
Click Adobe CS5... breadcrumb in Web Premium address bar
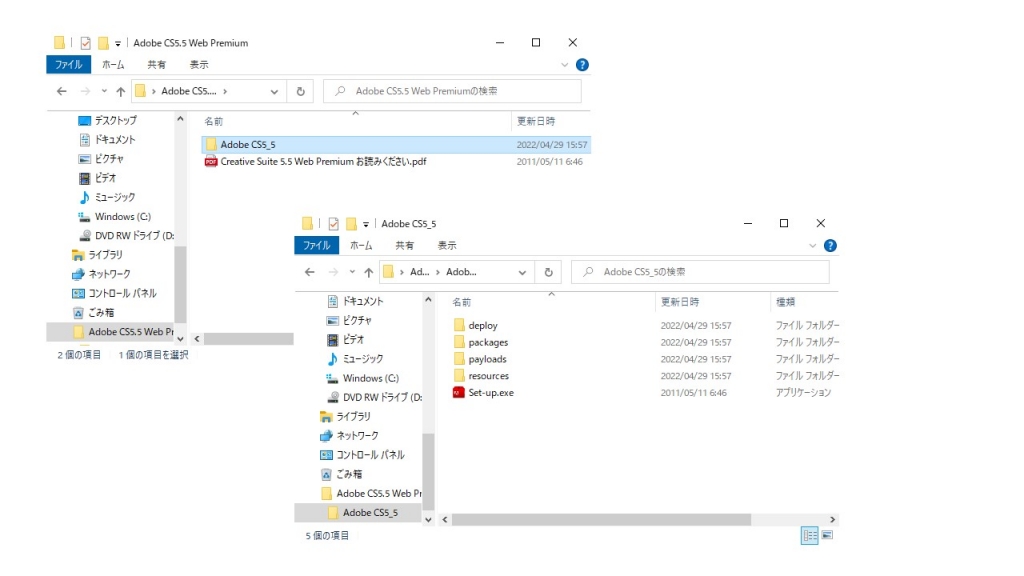[x=189, y=91]
